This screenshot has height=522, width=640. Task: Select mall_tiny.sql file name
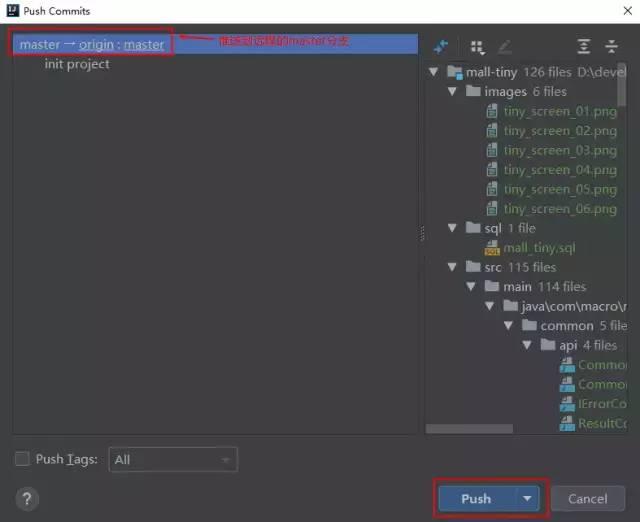[x=539, y=247]
